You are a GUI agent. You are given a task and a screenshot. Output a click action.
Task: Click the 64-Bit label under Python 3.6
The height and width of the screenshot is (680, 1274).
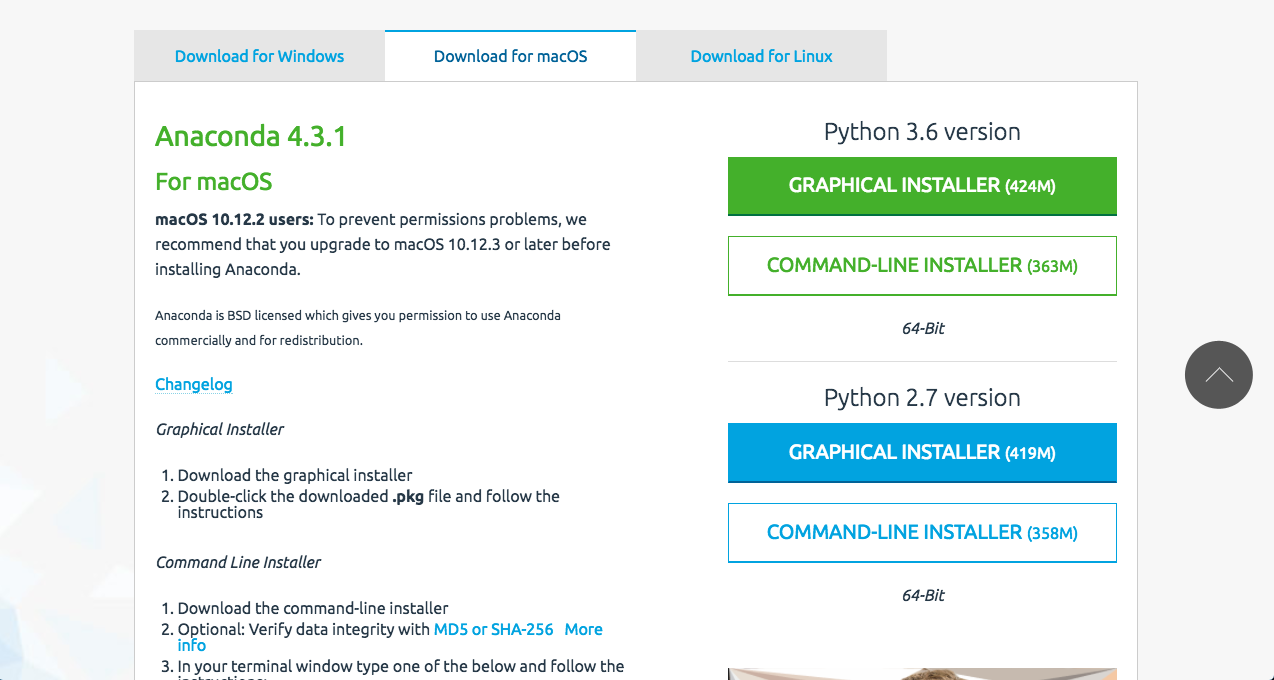921,328
